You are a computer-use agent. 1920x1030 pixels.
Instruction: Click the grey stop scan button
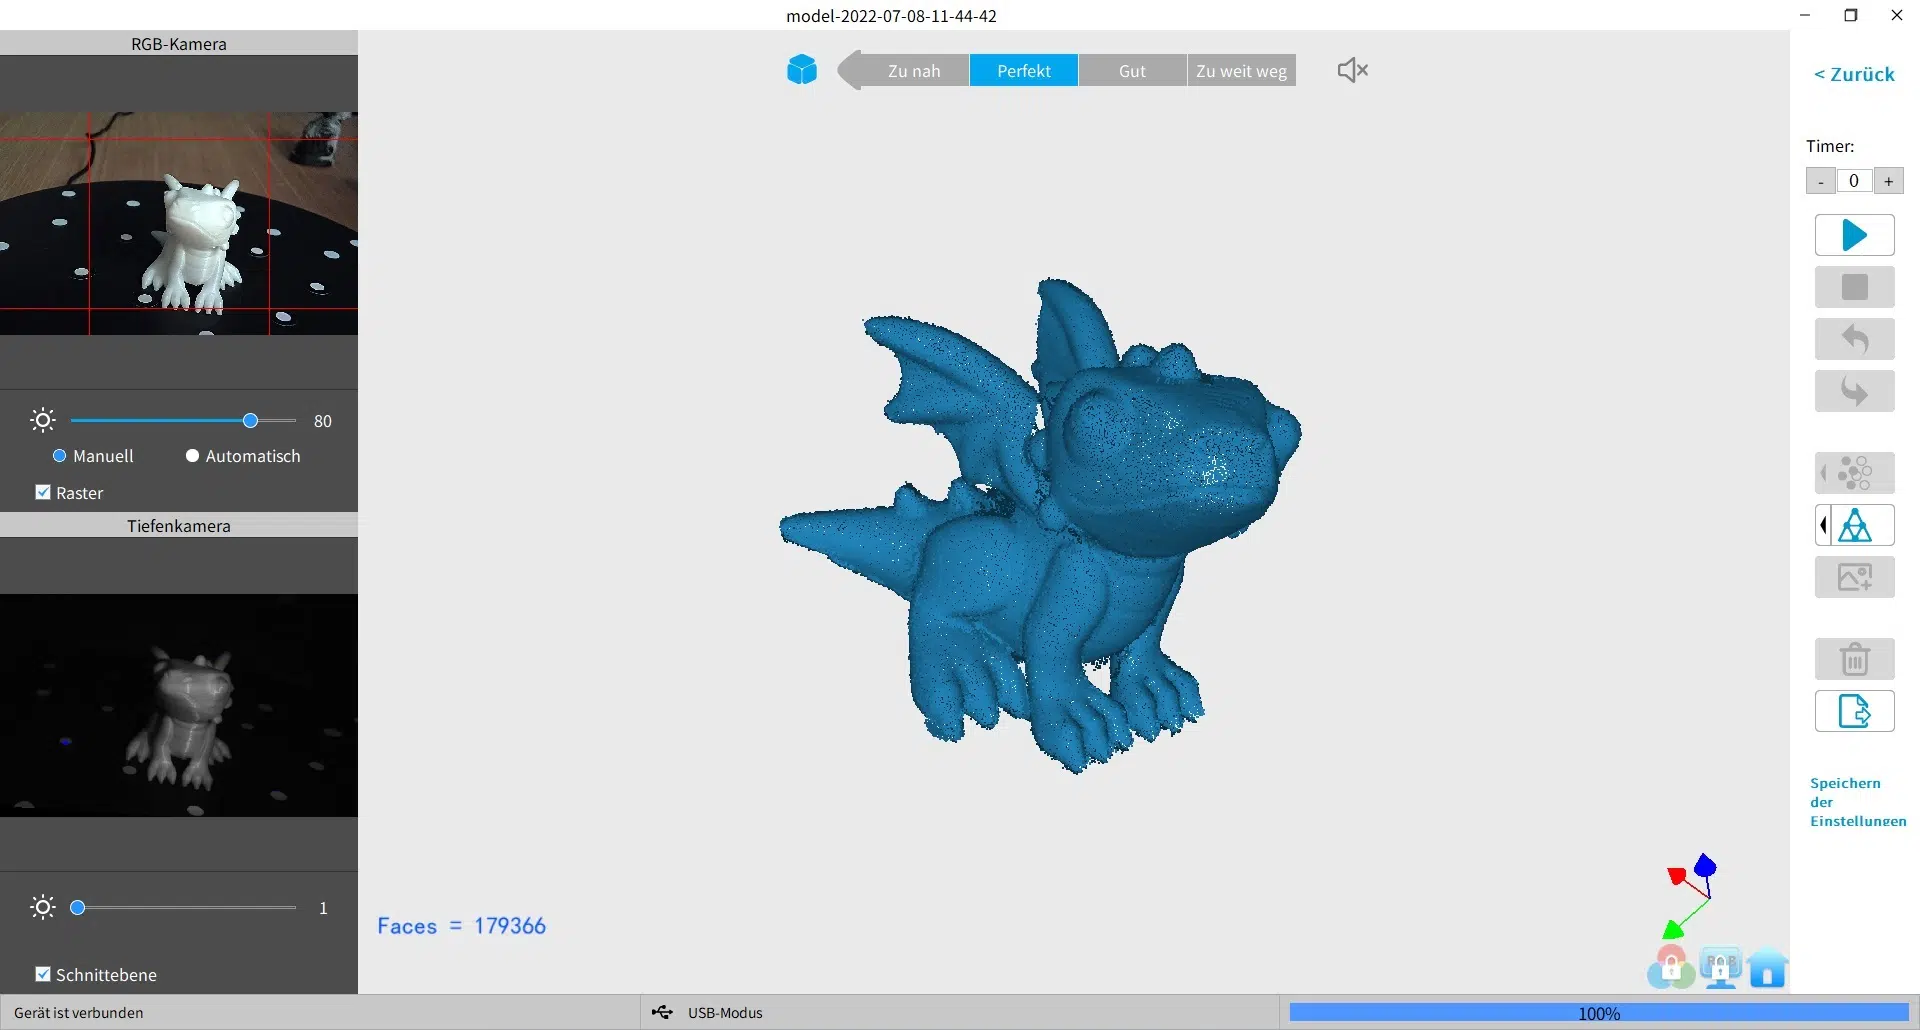pos(1854,287)
